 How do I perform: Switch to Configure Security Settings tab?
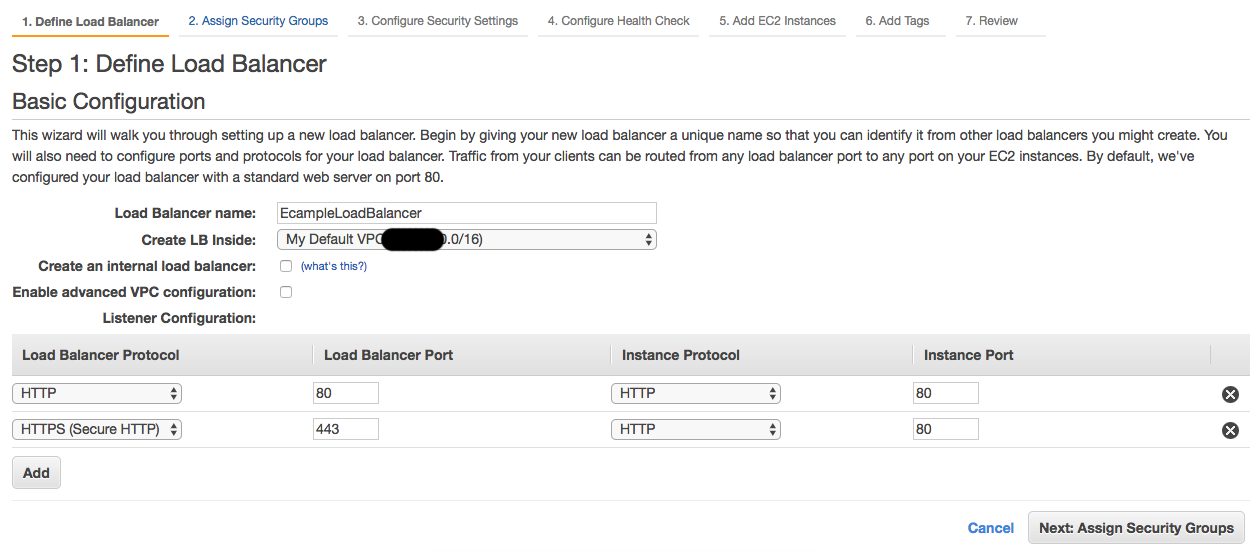438,21
